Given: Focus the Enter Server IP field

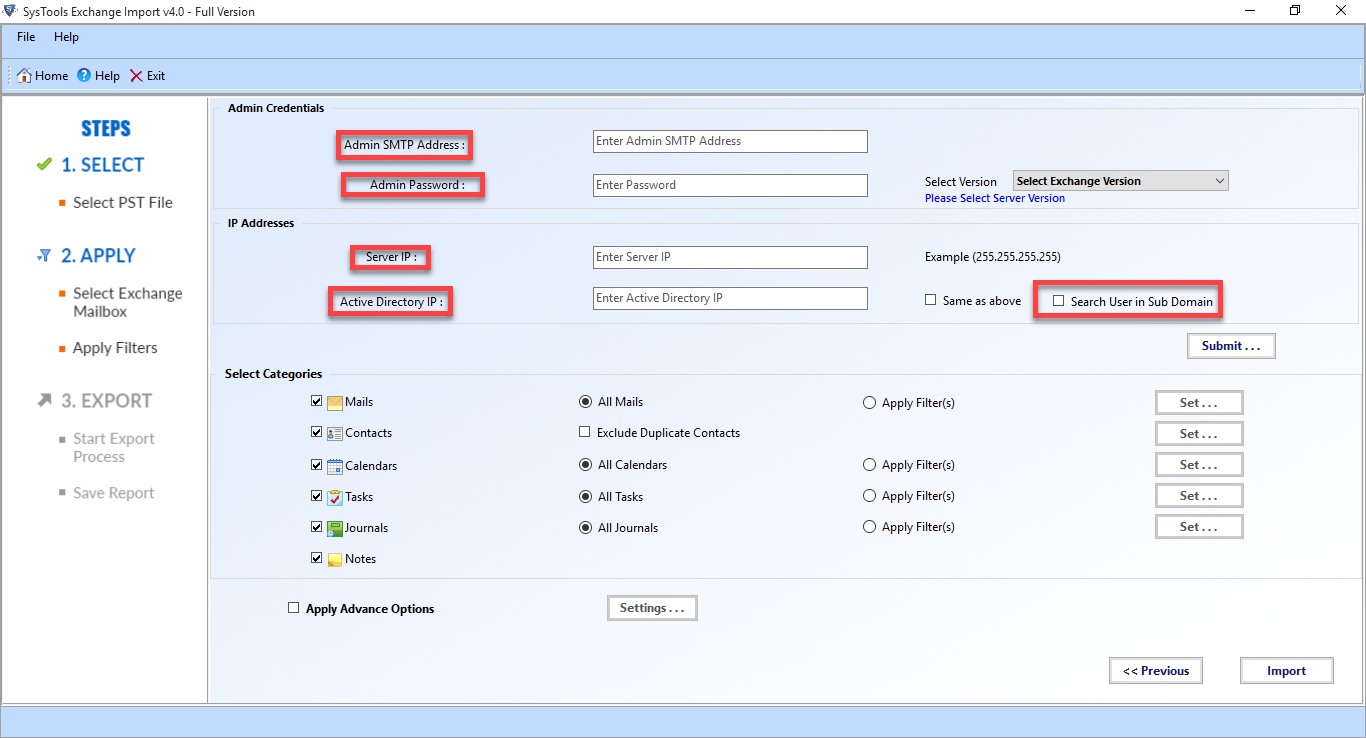Looking at the screenshot, I should click(730, 257).
